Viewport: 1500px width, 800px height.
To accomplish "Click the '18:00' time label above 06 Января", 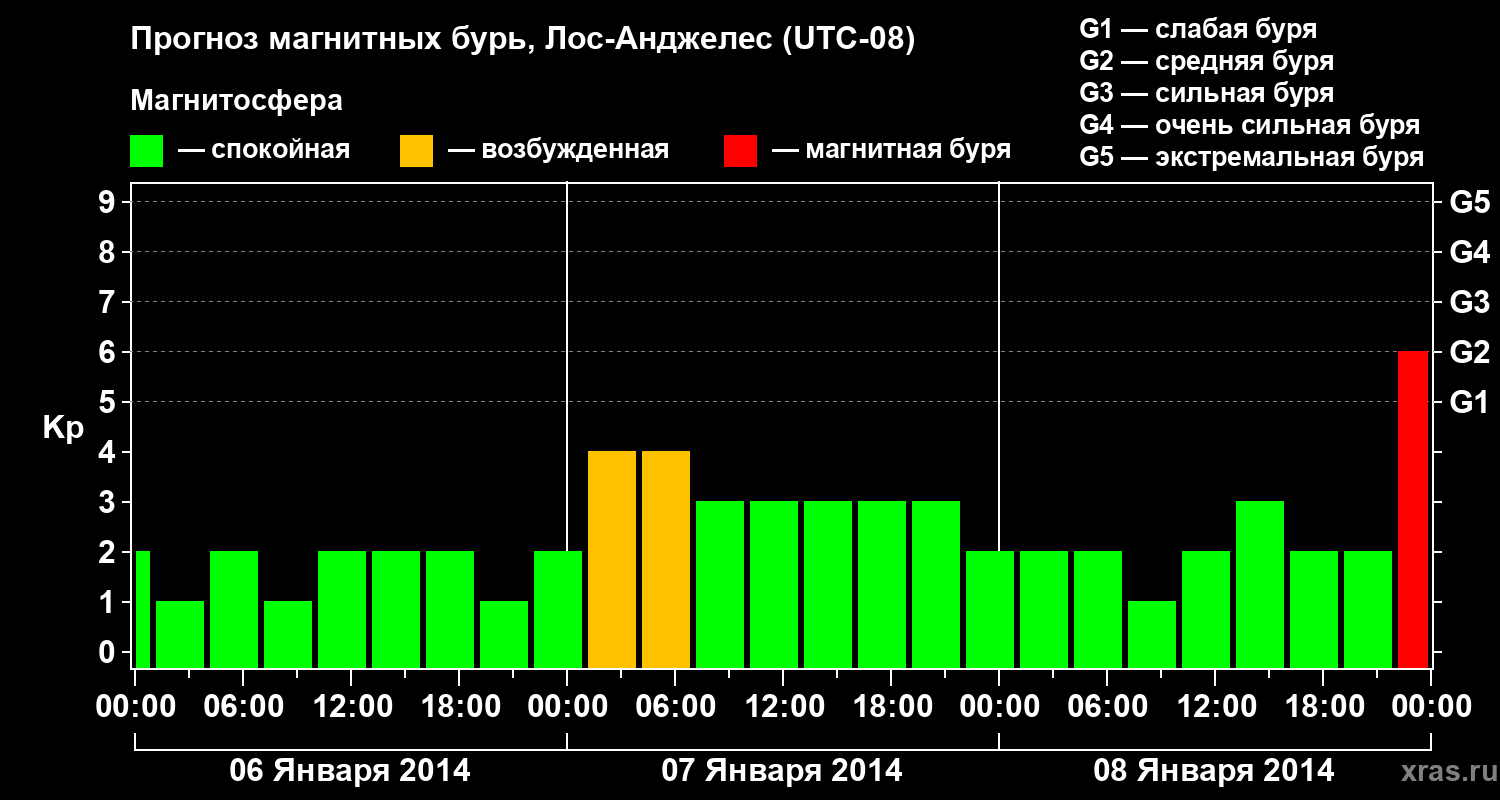I will pos(459,707).
